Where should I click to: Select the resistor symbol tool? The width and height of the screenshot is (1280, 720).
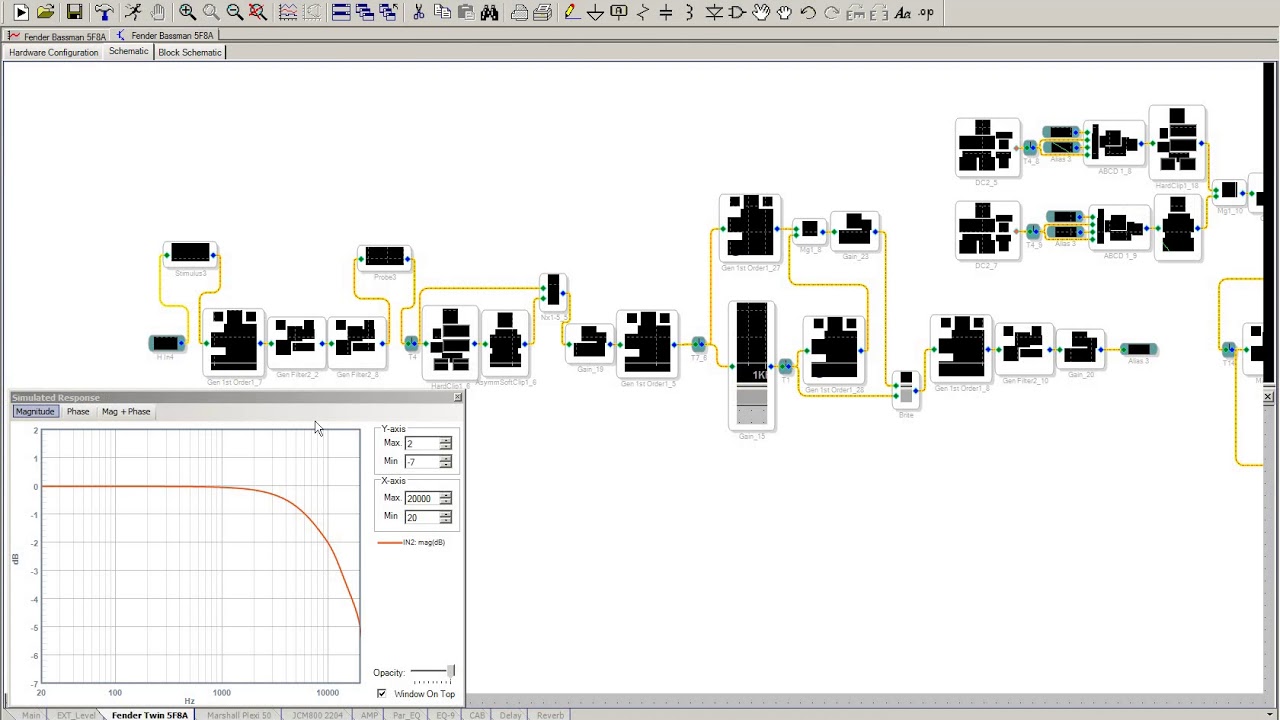(642, 12)
